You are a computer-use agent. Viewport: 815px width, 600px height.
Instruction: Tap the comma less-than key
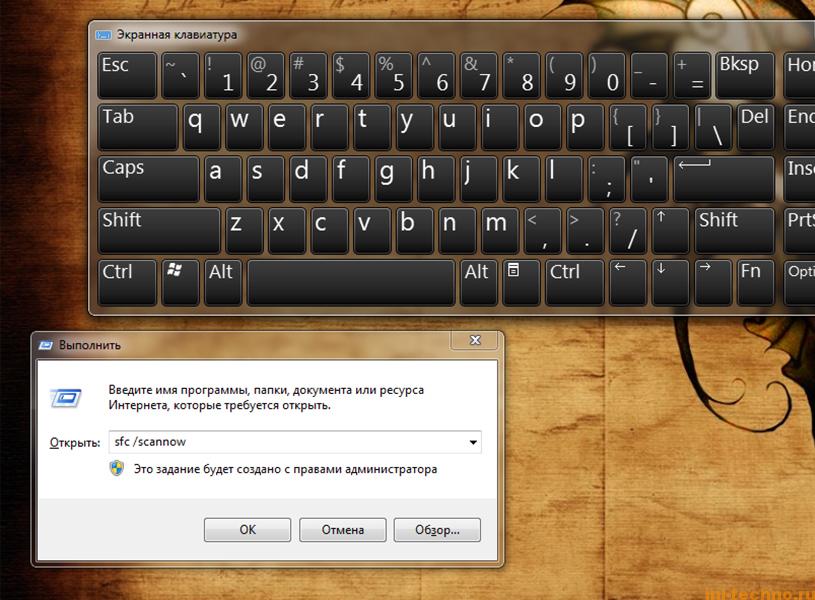(x=543, y=230)
